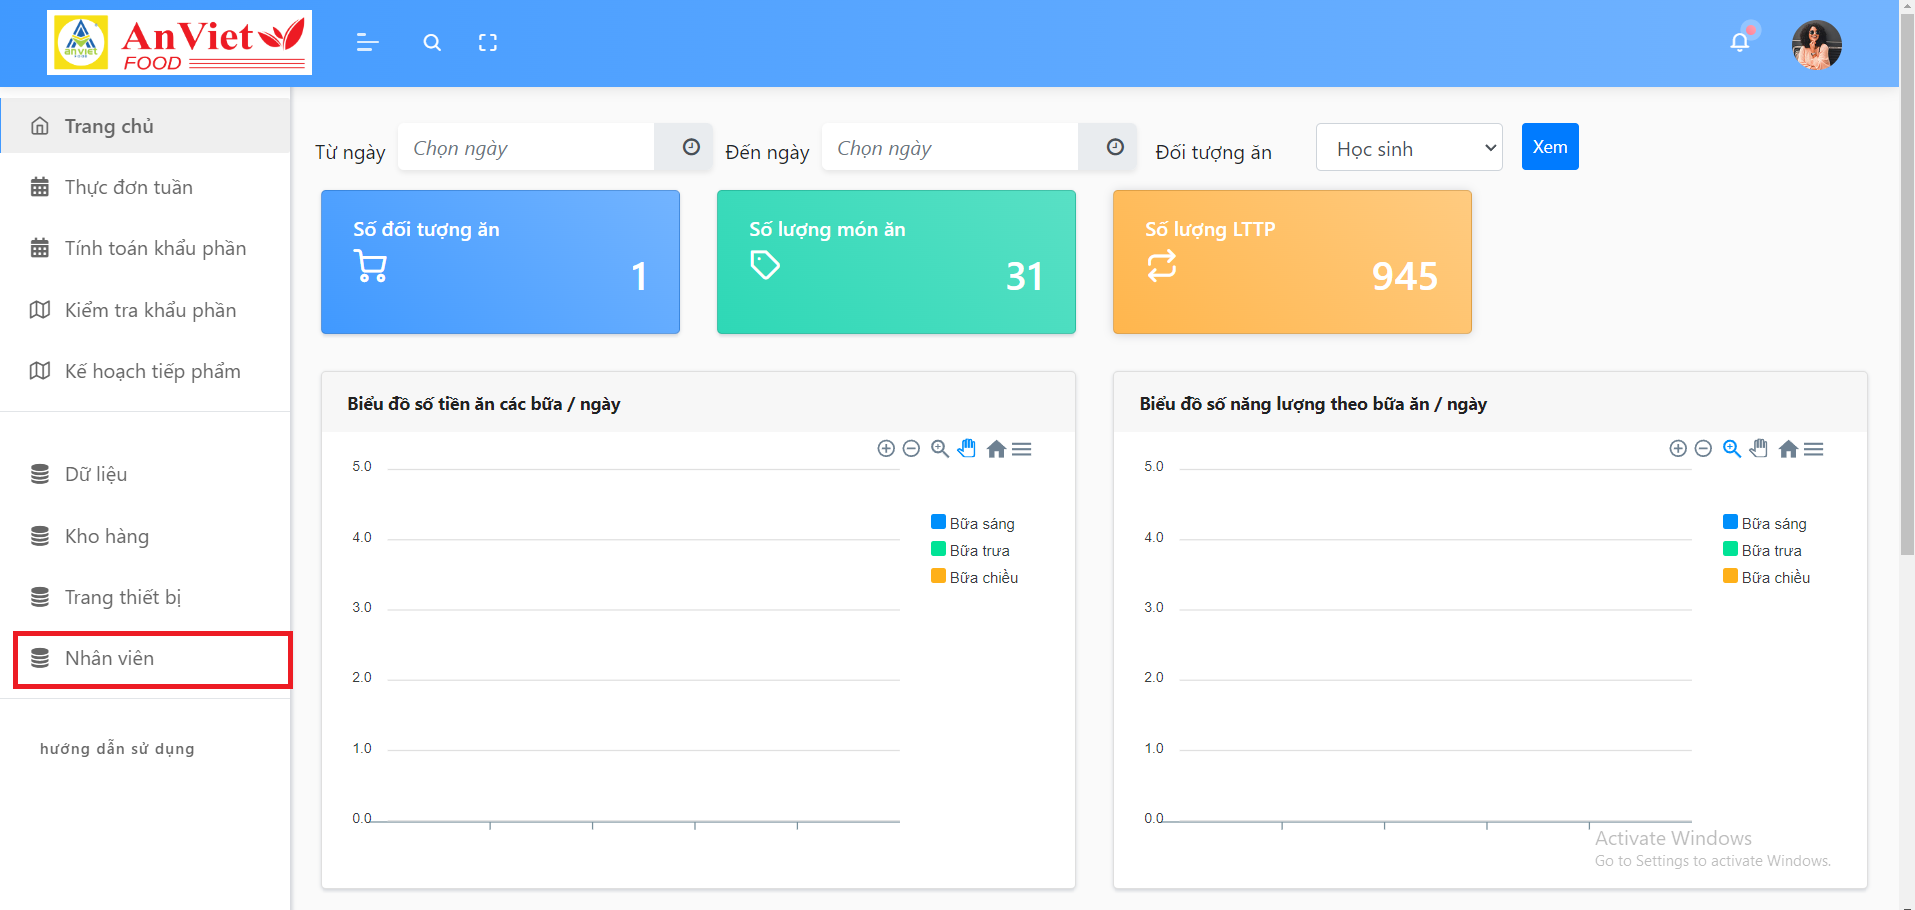The height and width of the screenshot is (910, 1915).
Task: Click zoom-out icon on the energy chart
Action: (1704, 448)
